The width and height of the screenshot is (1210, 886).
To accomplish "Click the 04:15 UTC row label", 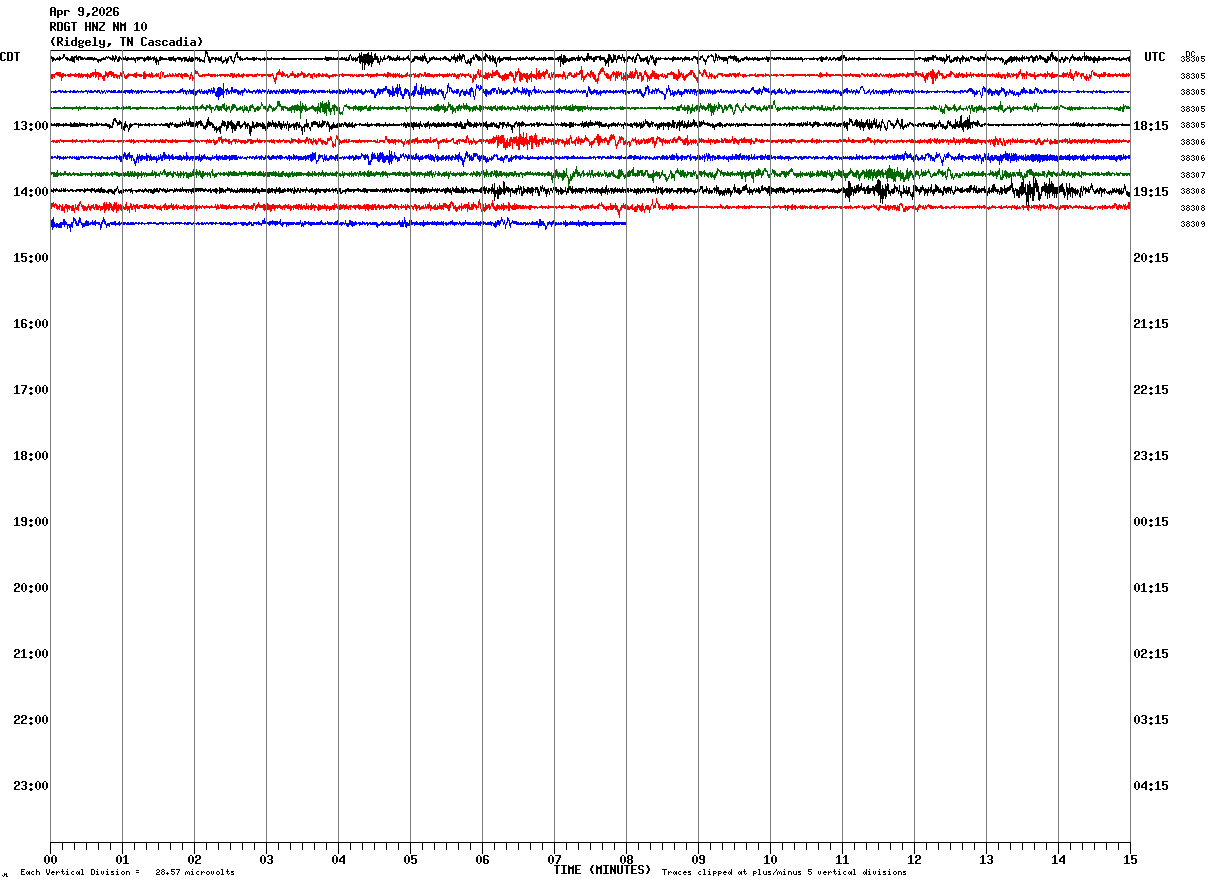I will coord(1151,785).
